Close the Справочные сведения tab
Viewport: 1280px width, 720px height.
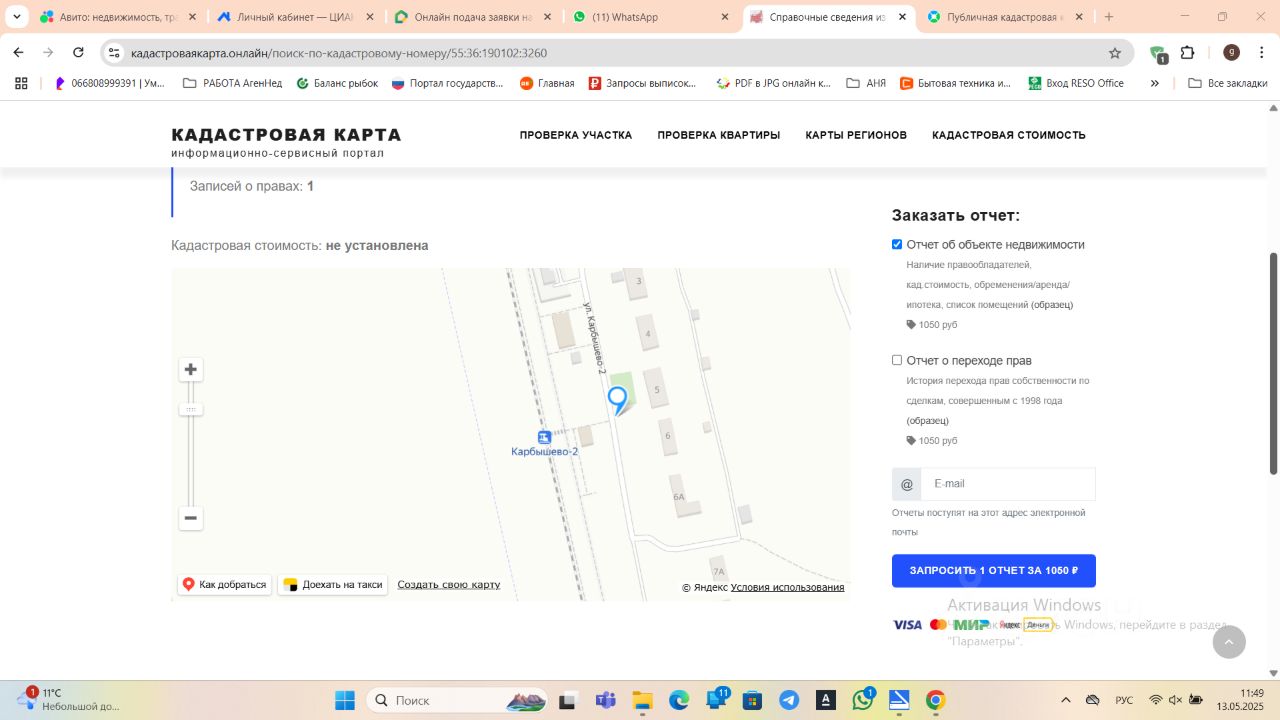[902, 17]
